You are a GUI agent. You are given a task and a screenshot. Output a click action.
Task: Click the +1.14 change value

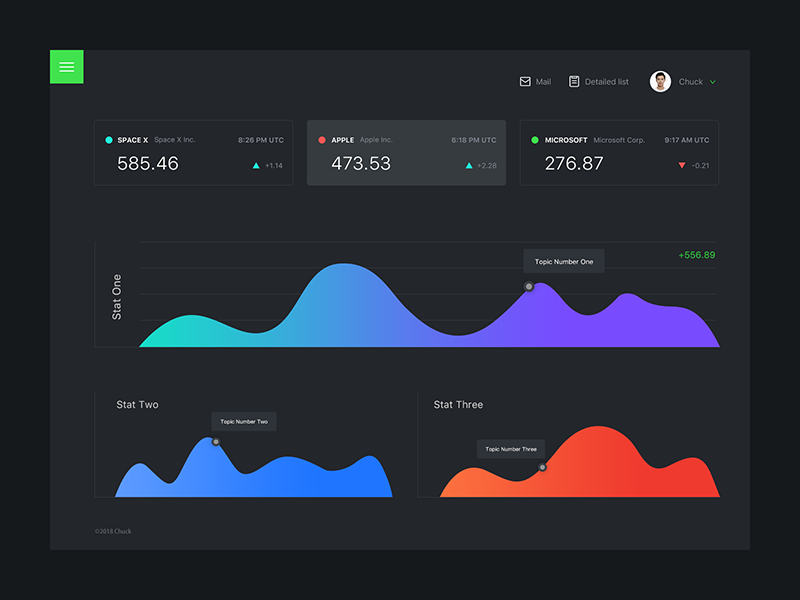[x=274, y=165]
